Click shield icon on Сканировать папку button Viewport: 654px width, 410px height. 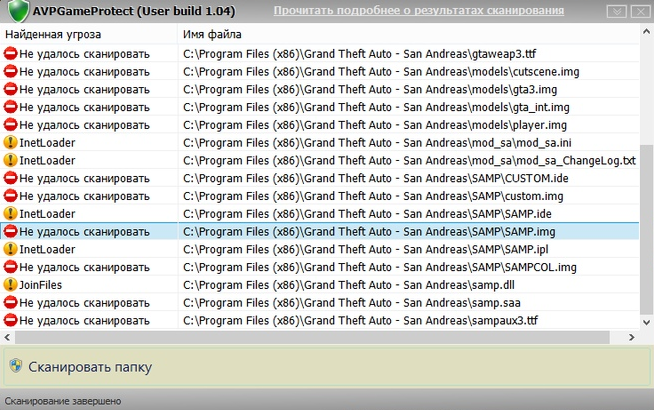pos(15,367)
